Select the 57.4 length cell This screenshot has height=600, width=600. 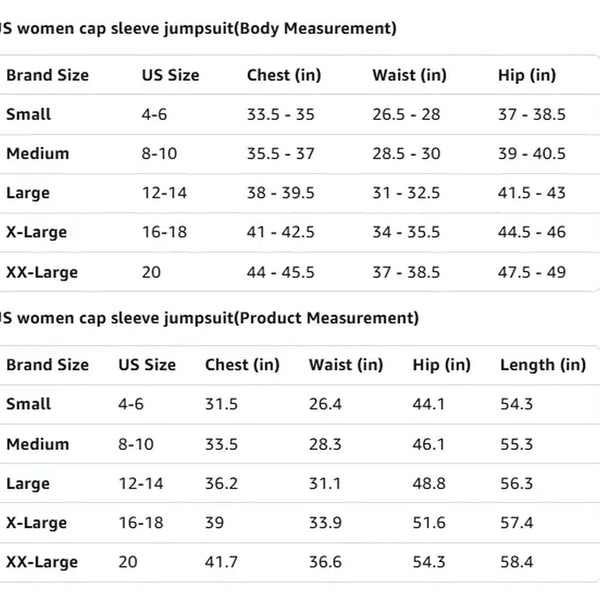pyautogui.click(x=517, y=522)
